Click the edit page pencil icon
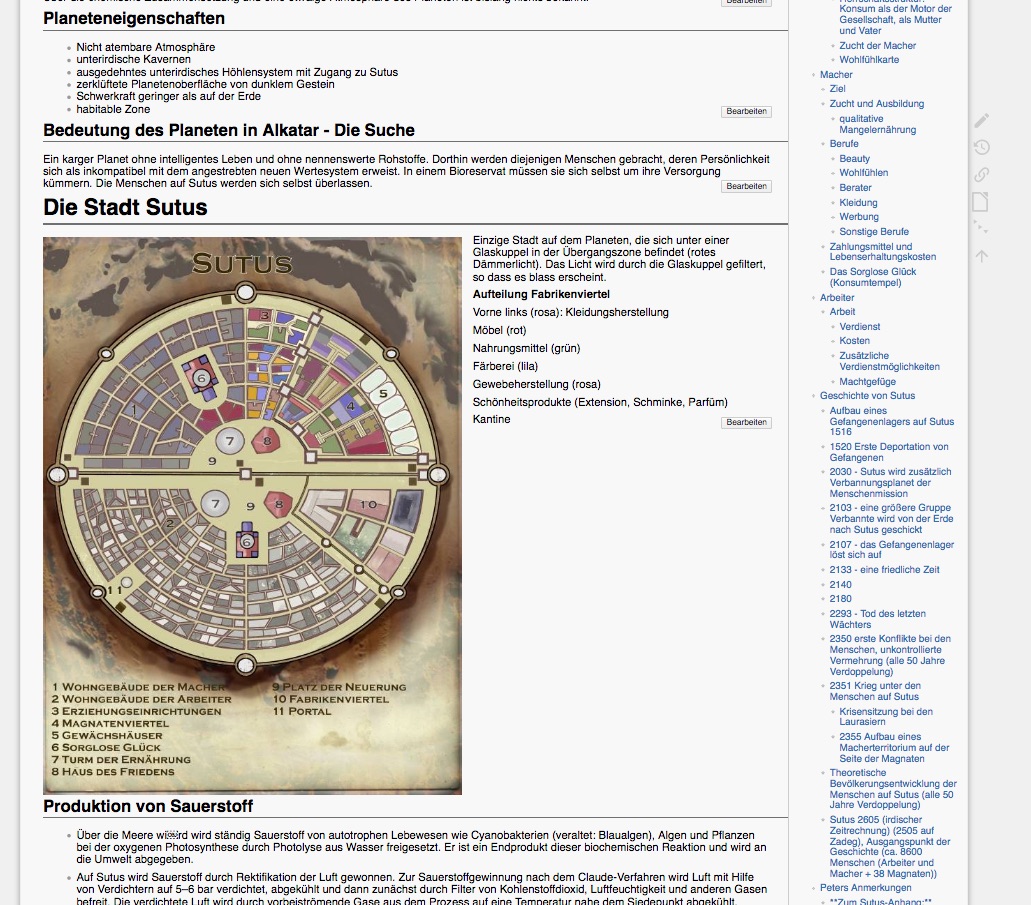The width and height of the screenshot is (1031, 905). click(981, 120)
